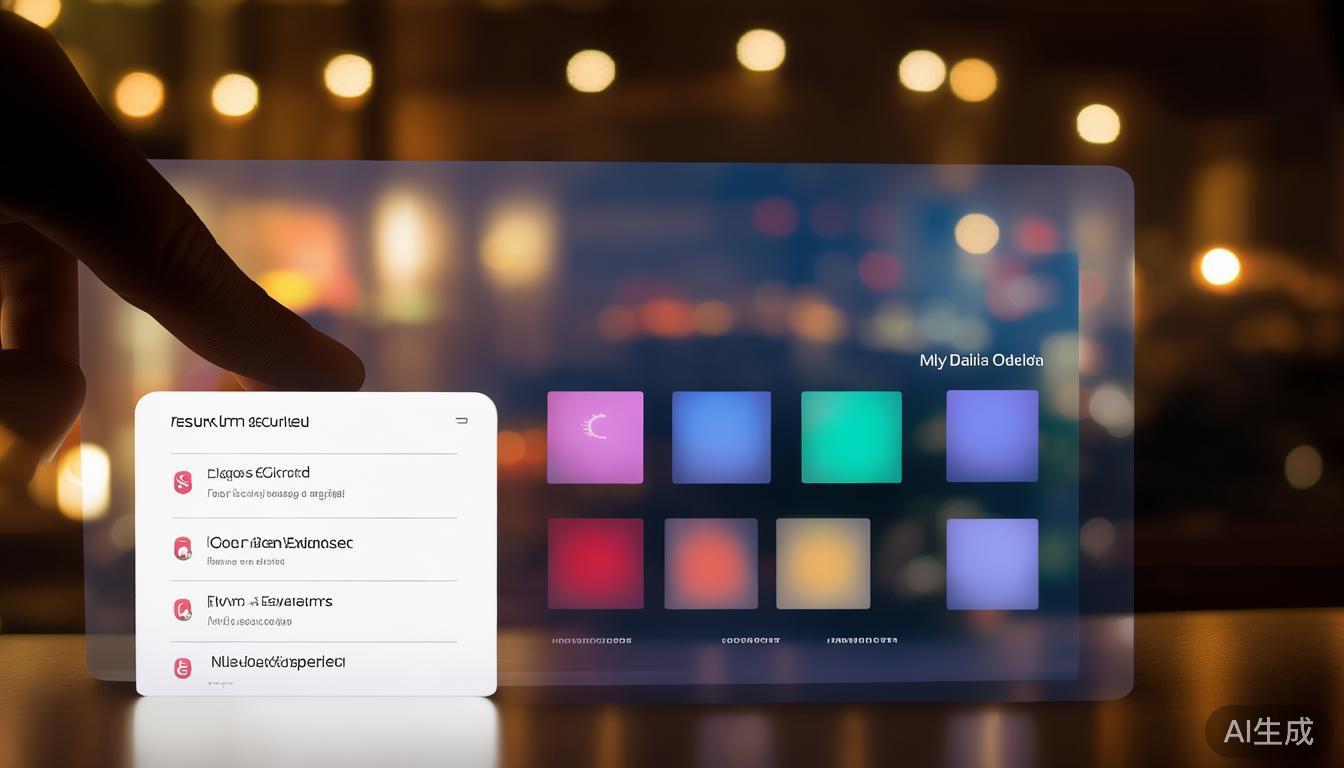Select the yellow glowing tile
This screenshot has width=1344, height=768.
tap(823, 563)
